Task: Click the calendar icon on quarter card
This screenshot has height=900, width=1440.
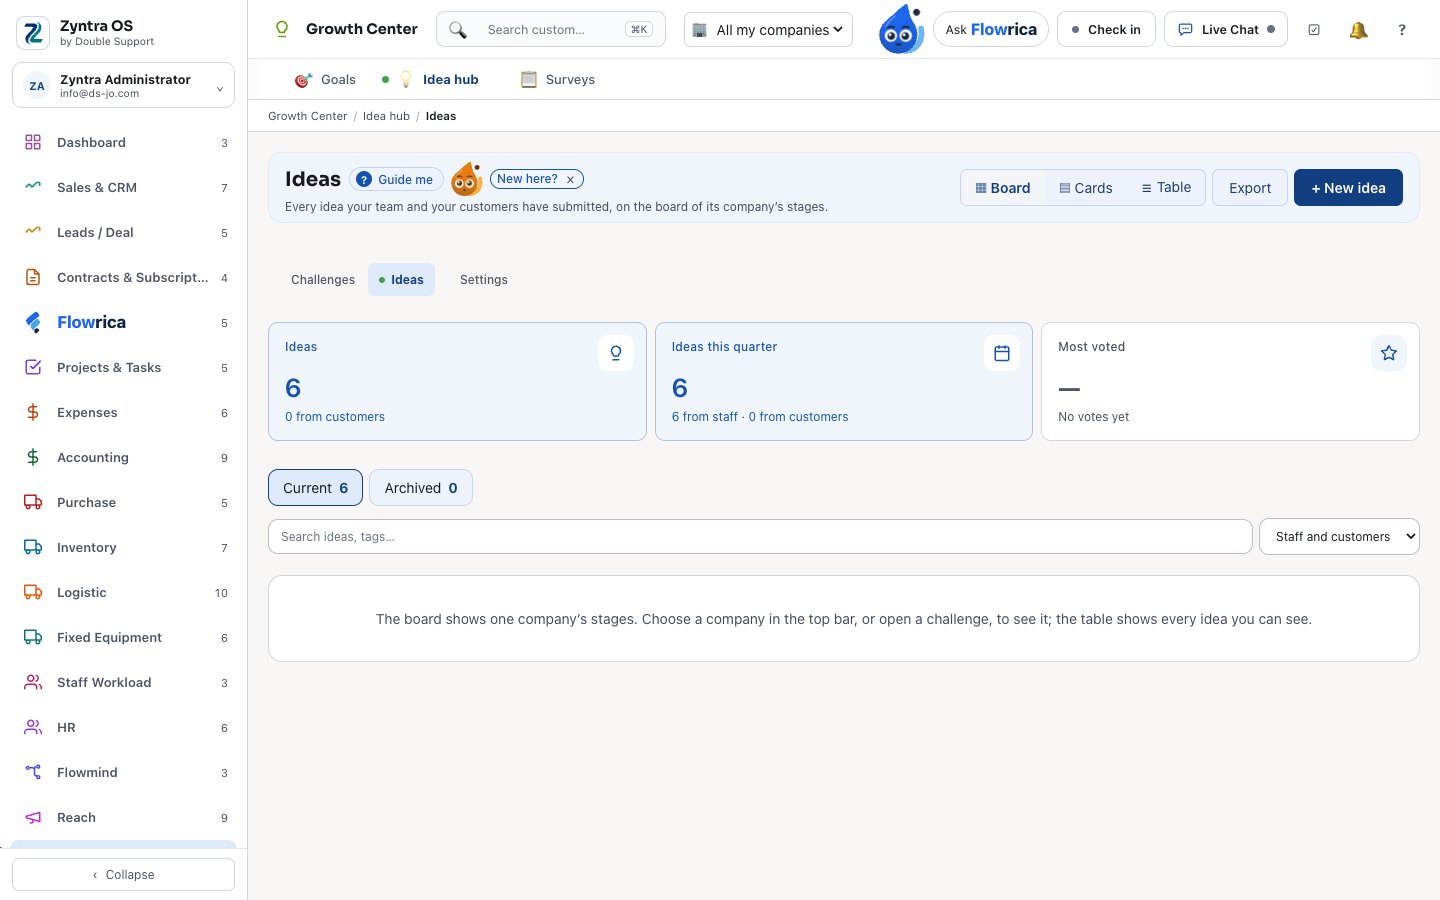Action: pos(1002,353)
